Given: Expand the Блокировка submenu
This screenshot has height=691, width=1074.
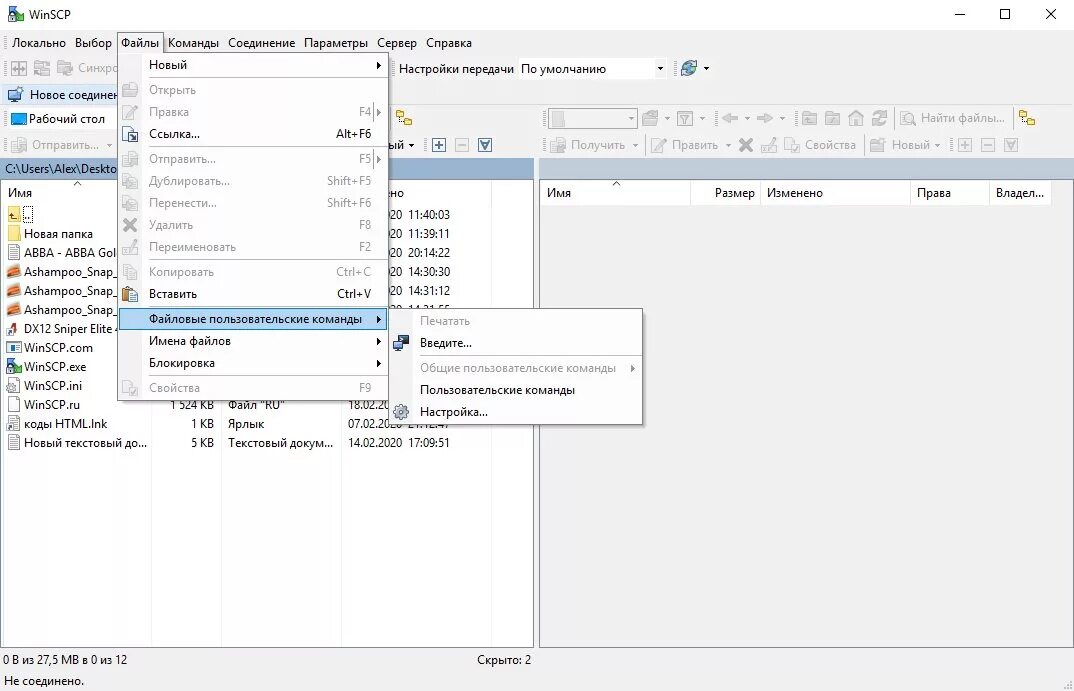Looking at the screenshot, I should 253,363.
